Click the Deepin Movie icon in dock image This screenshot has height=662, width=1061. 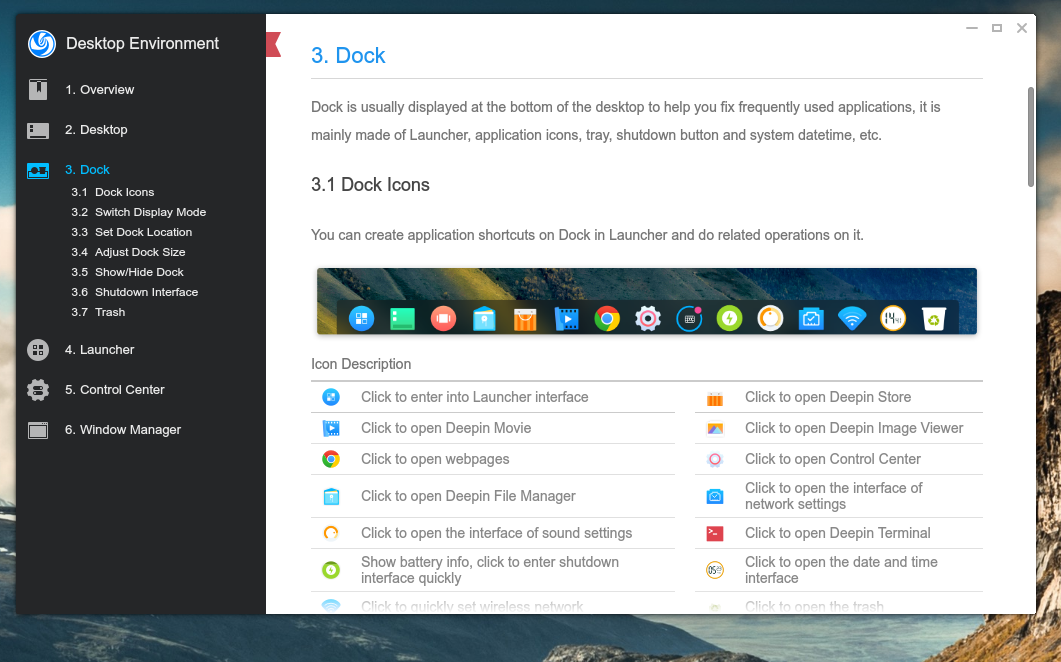pos(566,318)
